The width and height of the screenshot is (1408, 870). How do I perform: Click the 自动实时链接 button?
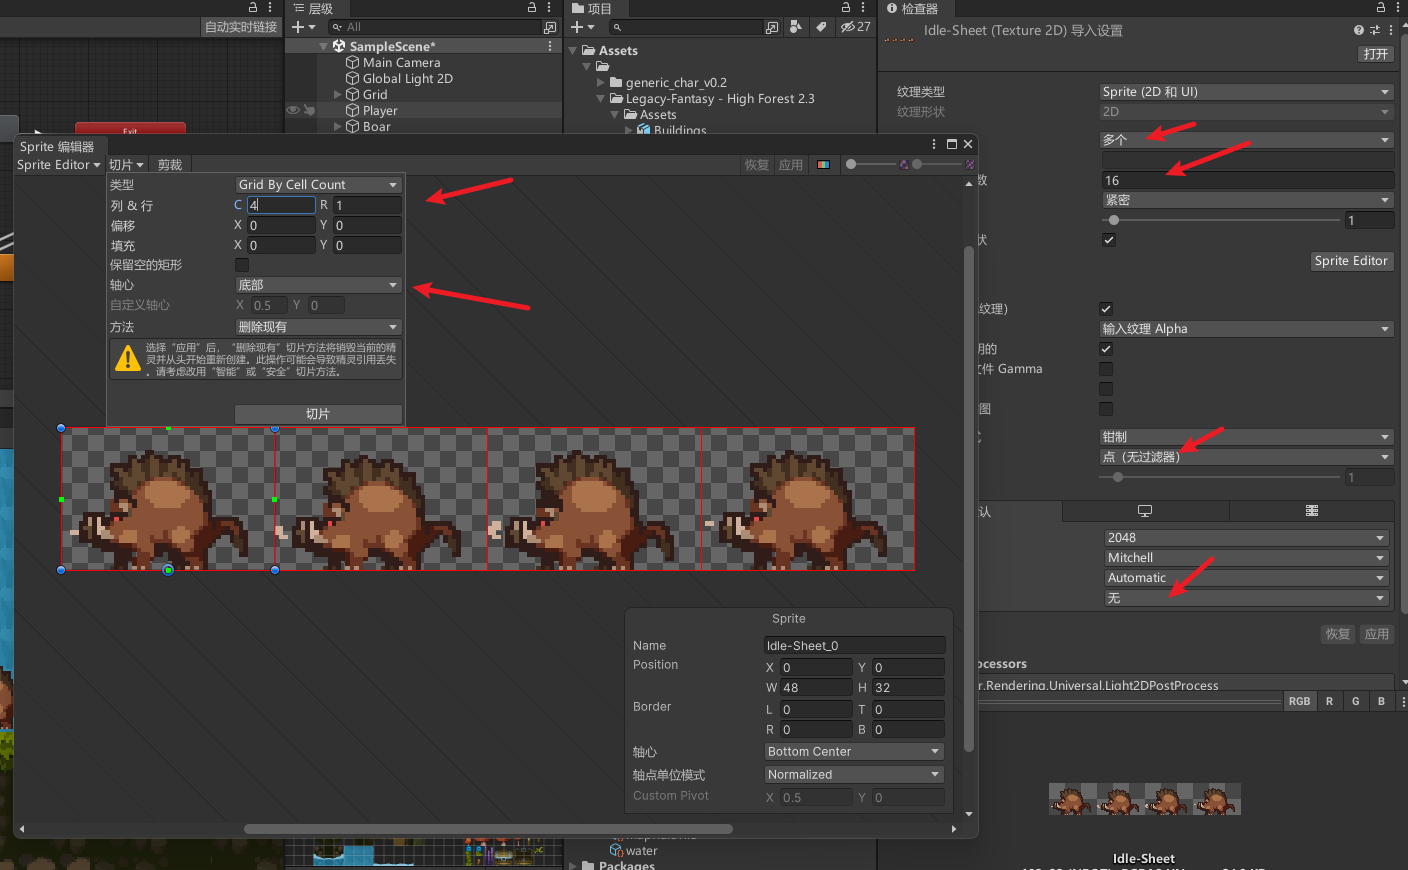240,27
